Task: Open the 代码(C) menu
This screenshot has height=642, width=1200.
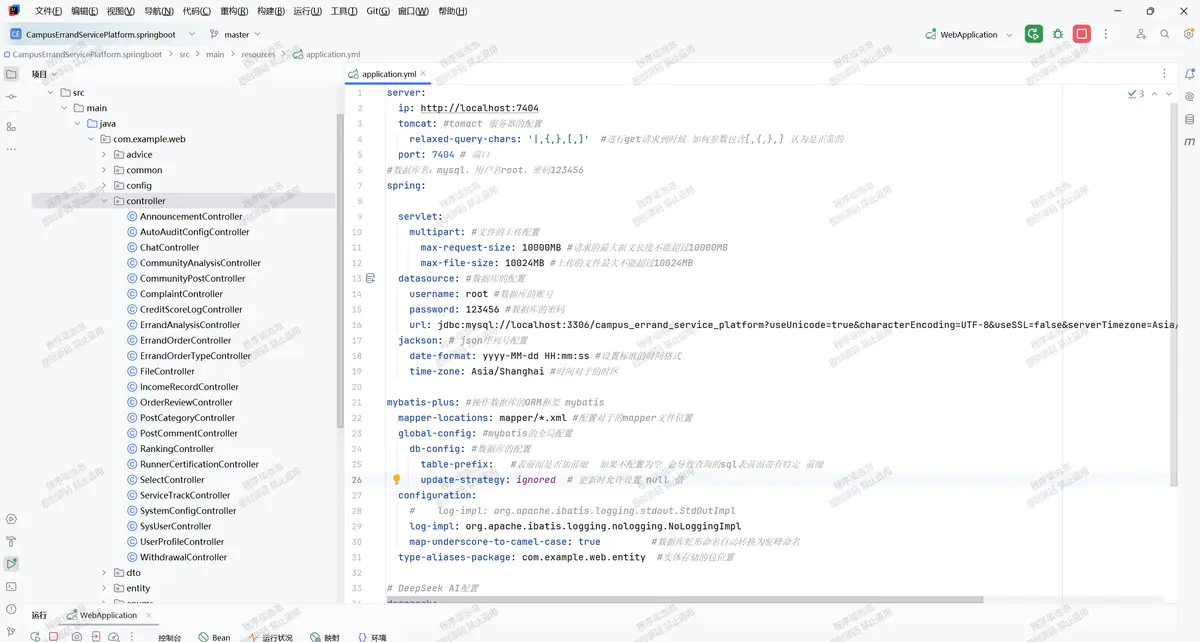Action: pos(197,11)
